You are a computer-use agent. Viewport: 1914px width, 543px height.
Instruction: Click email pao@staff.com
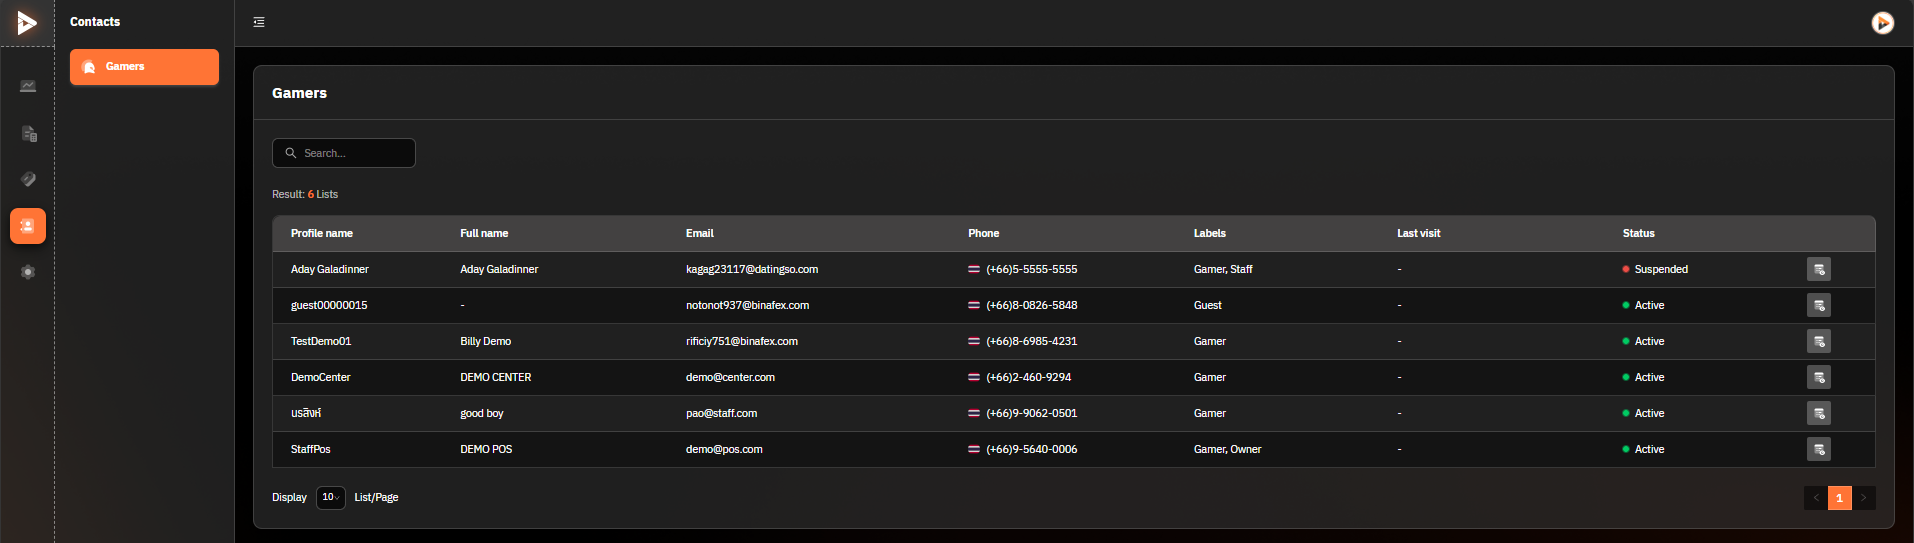point(721,413)
